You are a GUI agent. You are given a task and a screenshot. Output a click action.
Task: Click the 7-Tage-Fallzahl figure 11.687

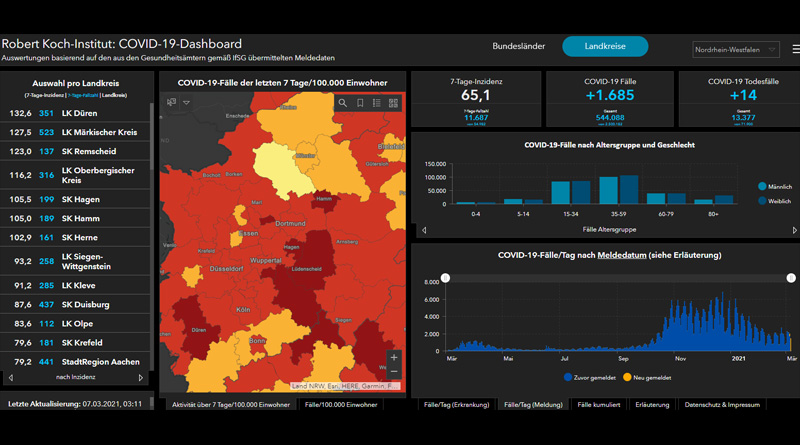[476, 117]
